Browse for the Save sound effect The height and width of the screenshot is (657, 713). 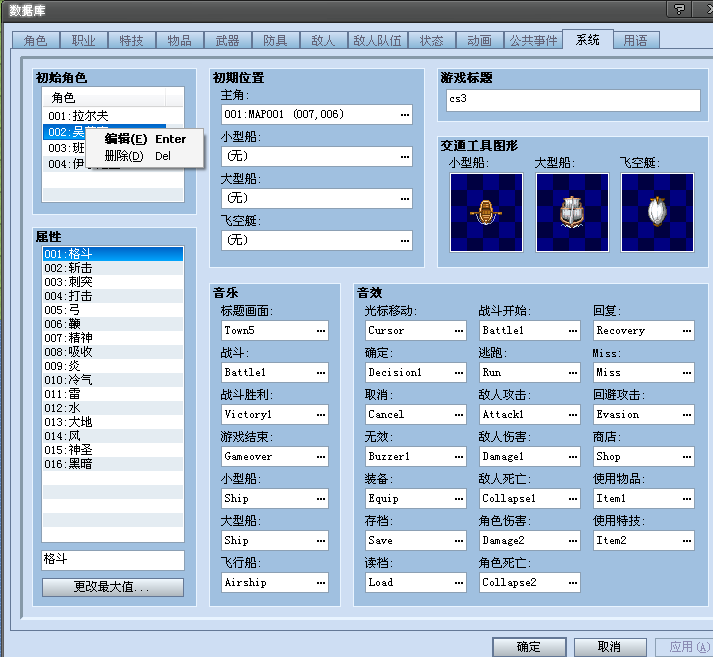coord(459,540)
